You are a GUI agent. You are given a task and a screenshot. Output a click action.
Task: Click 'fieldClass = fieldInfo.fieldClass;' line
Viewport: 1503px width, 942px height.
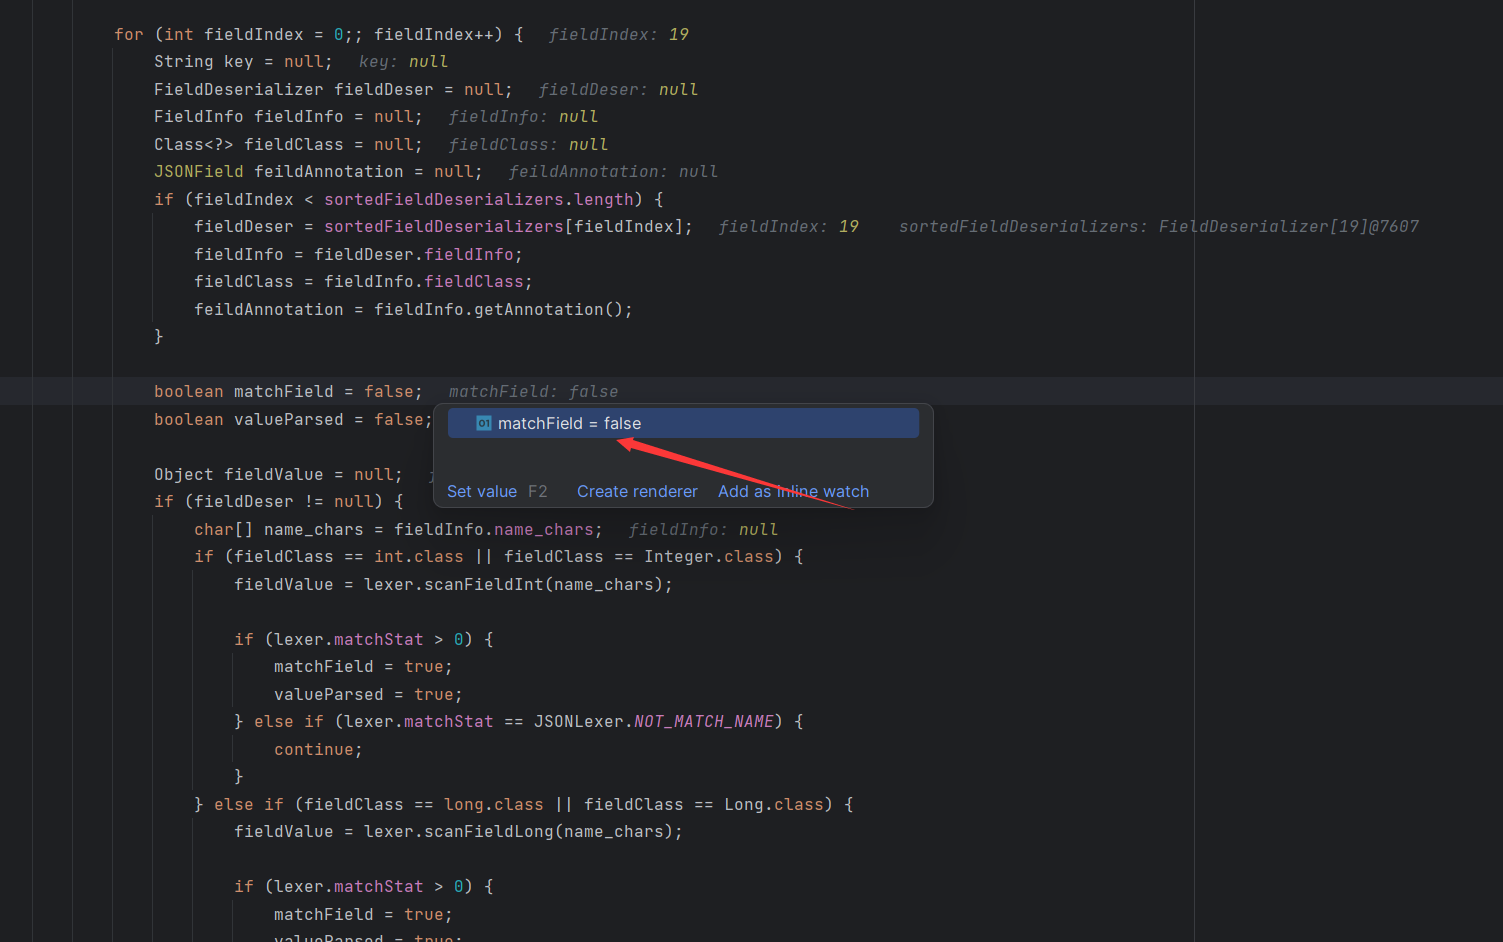click(x=363, y=282)
